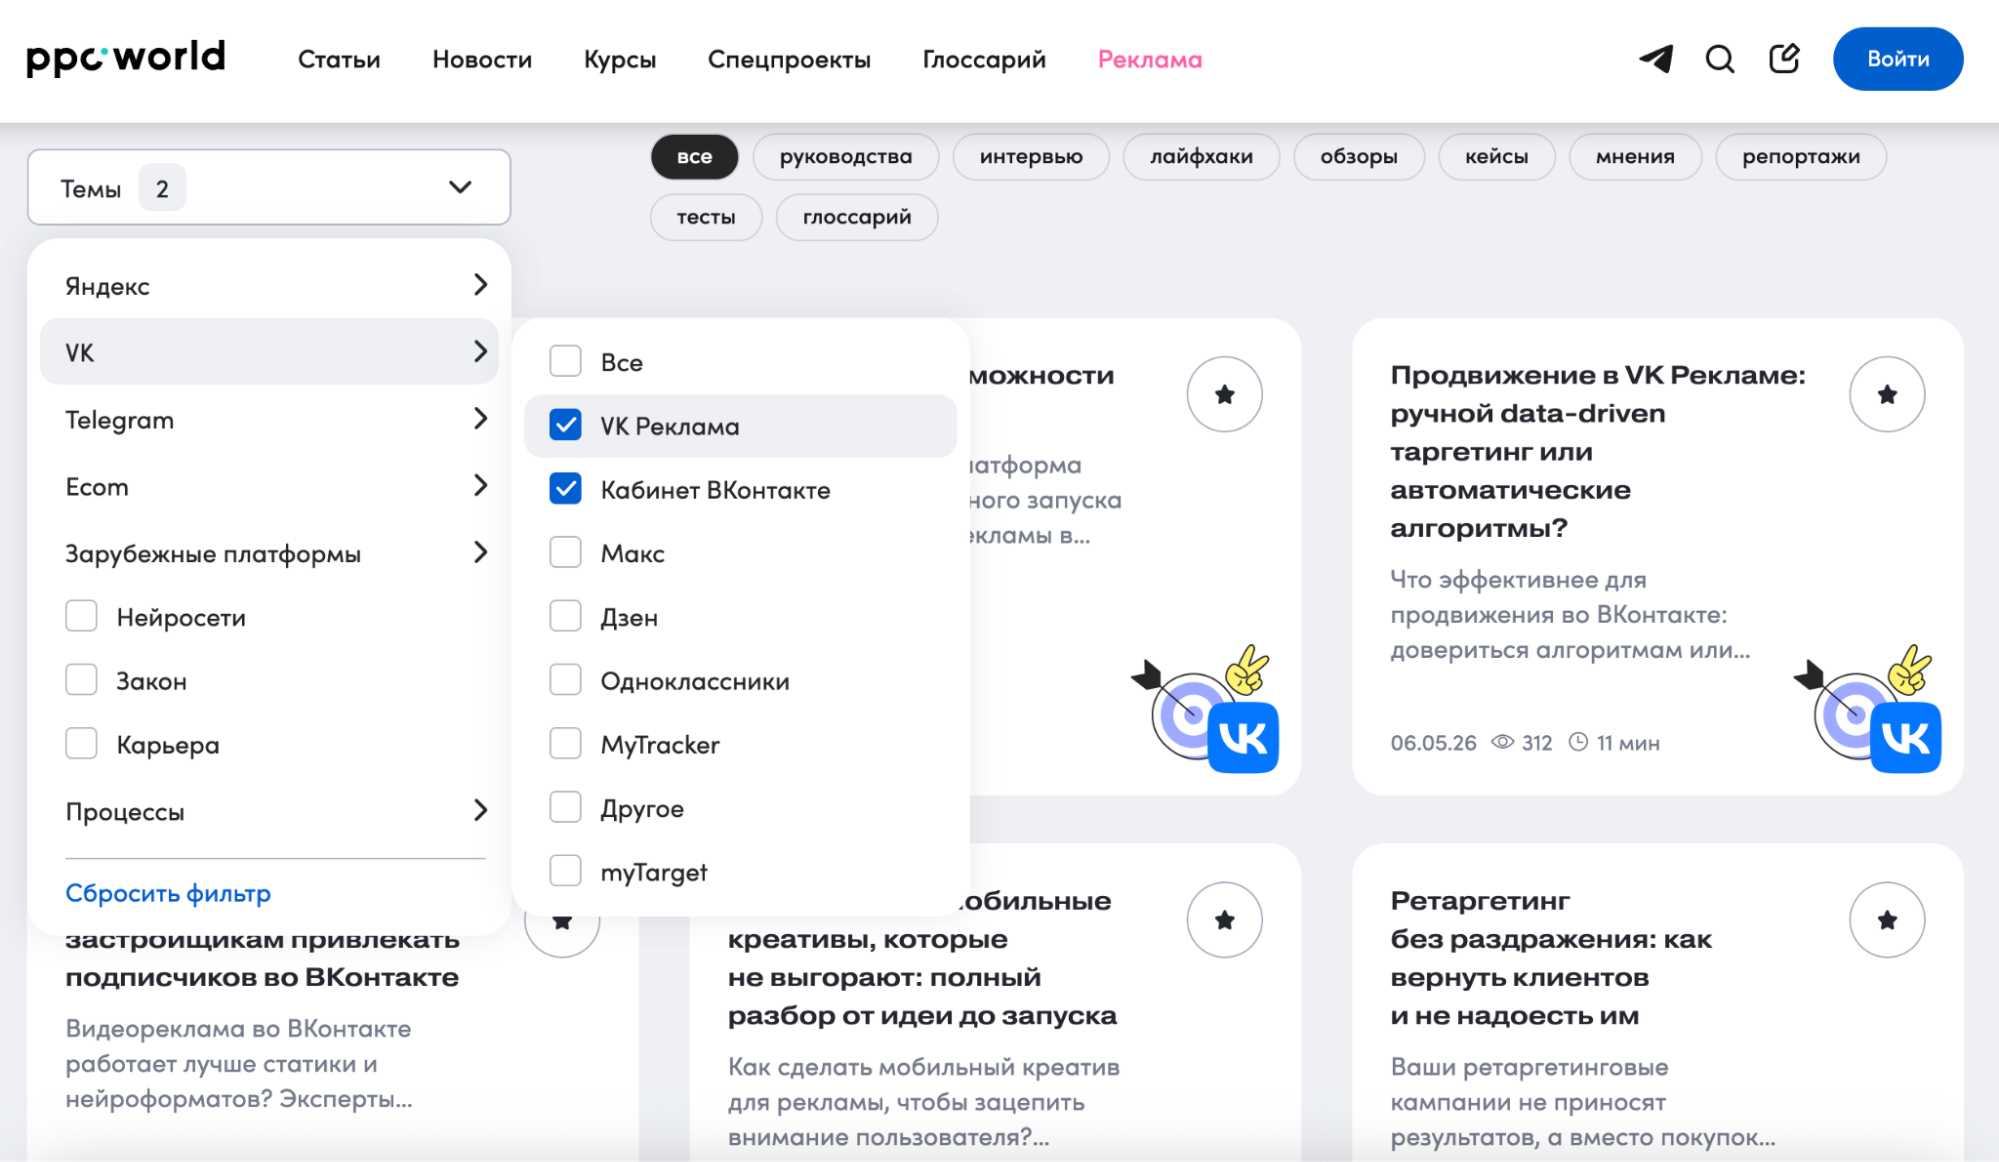1999x1162 pixels.
Task: Collapse the Темы dropdown
Action: coord(269,187)
